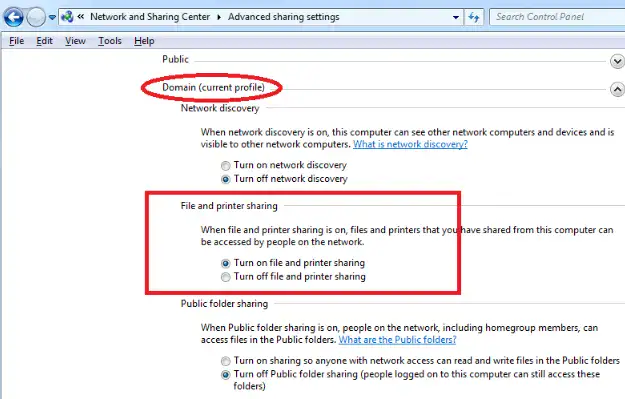
Task: Click the Forward navigation arrow button
Action: coord(36,17)
